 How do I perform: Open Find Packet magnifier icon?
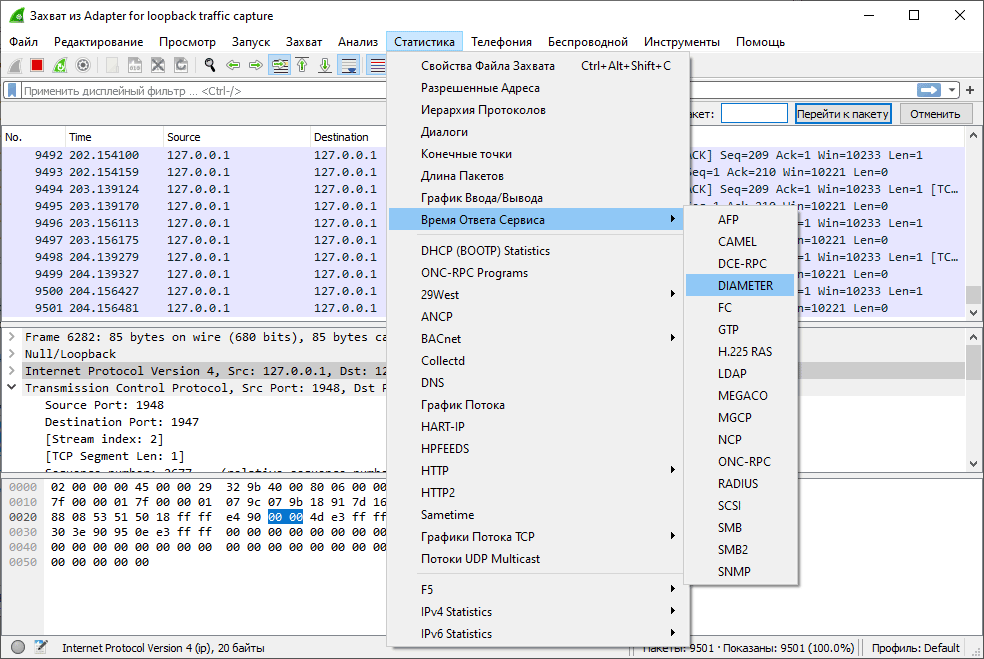[210, 65]
